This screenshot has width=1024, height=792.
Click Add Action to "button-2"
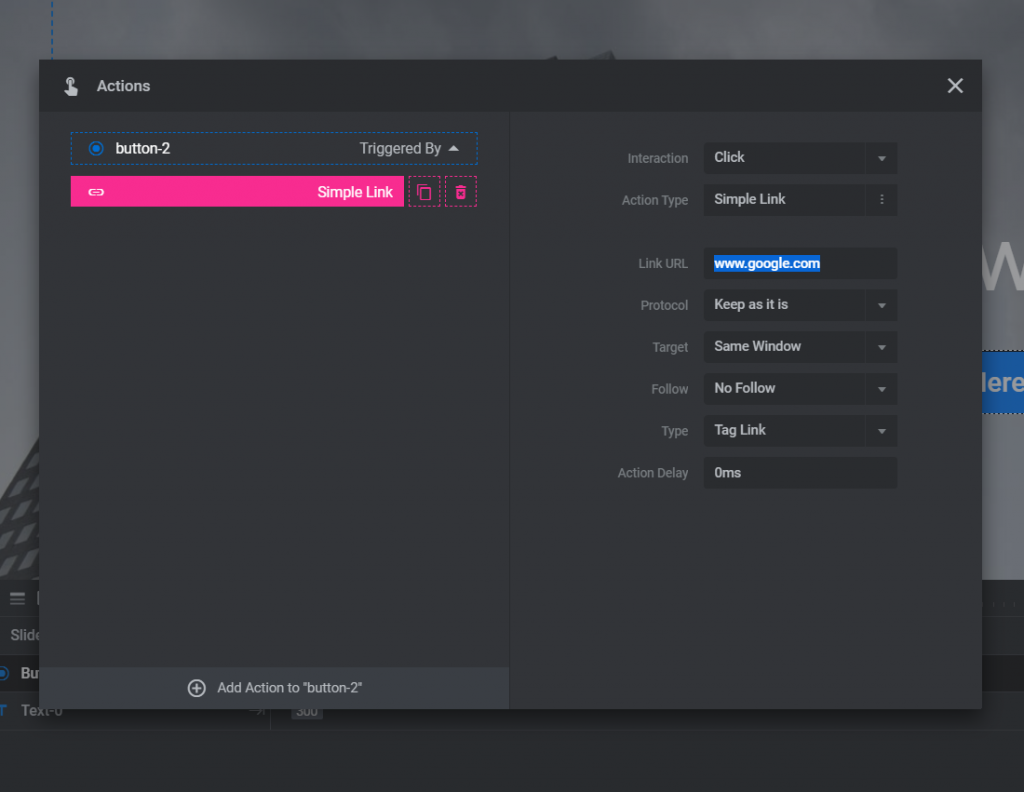point(289,688)
